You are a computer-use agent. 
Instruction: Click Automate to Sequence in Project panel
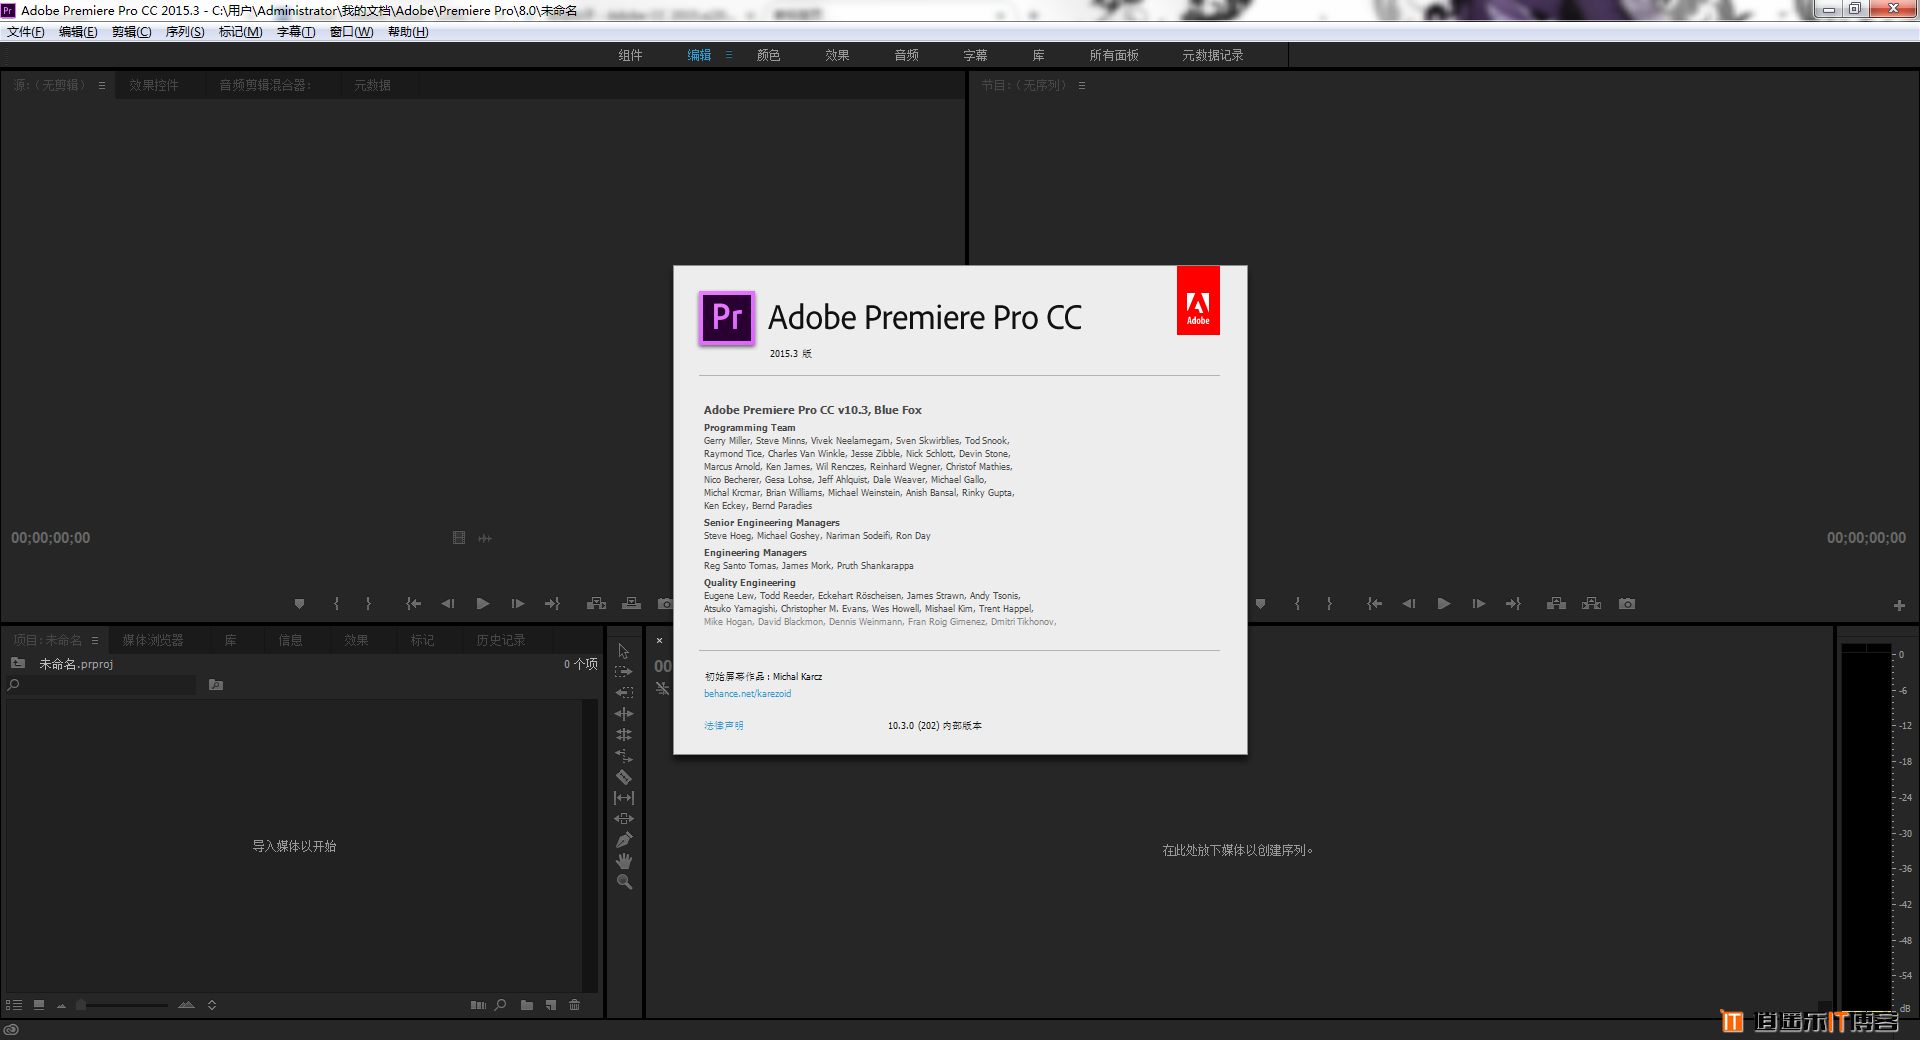(478, 1005)
